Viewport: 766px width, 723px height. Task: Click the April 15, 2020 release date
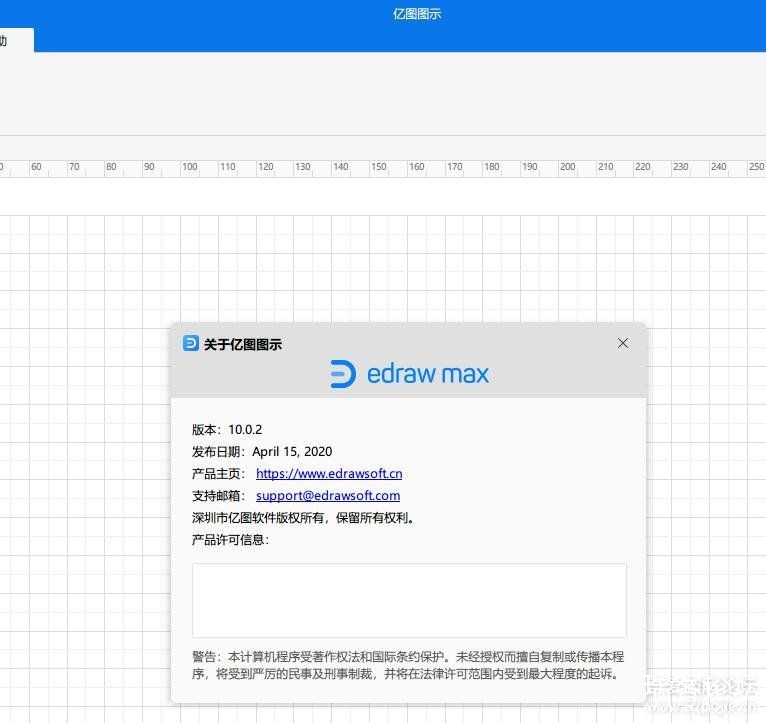coord(291,451)
